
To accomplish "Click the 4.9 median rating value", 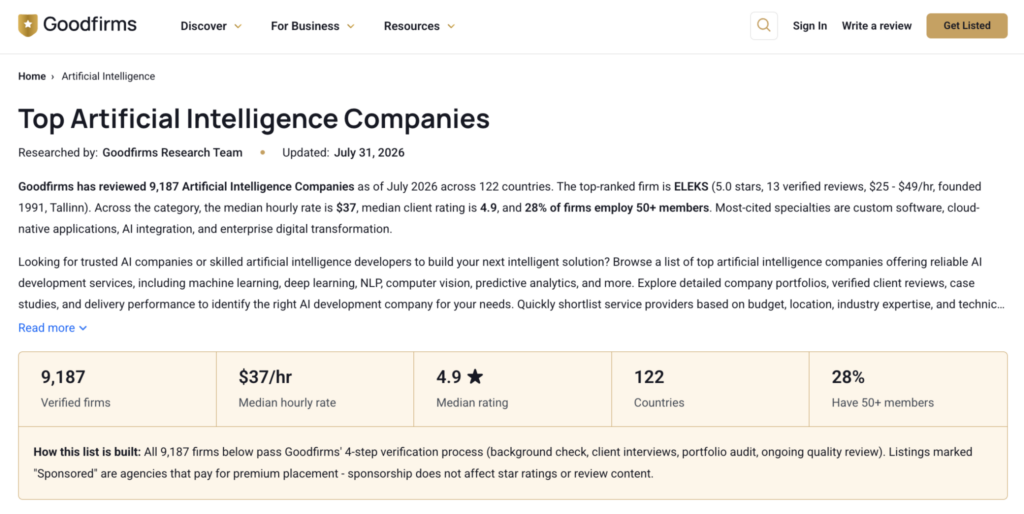I will point(449,377).
